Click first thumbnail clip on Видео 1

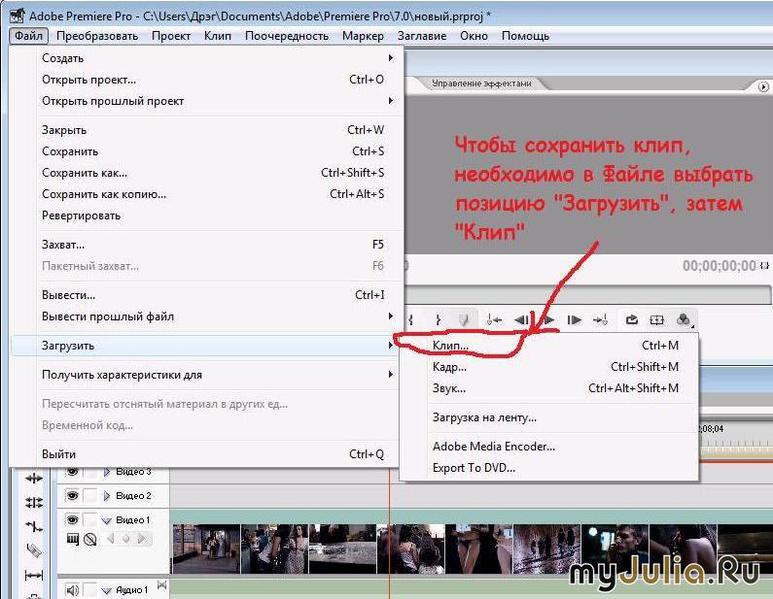pyautogui.click(x=206, y=549)
